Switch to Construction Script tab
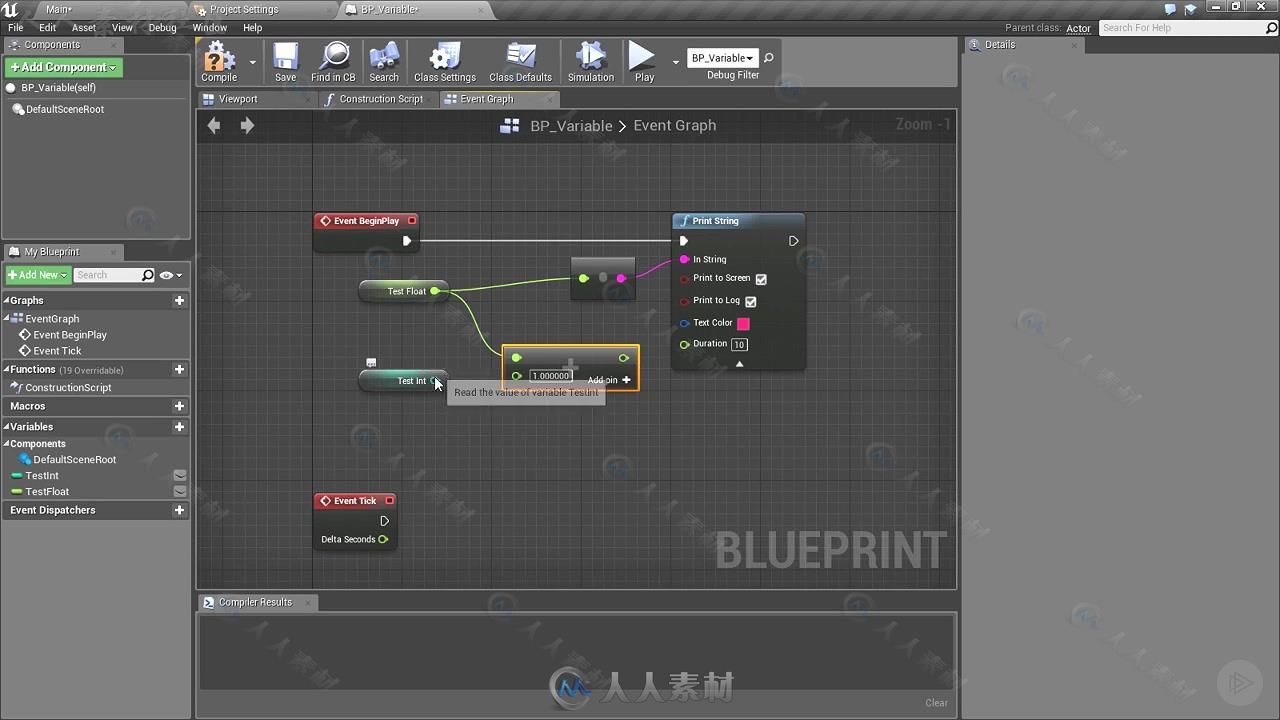The height and width of the screenshot is (720, 1280). point(381,99)
